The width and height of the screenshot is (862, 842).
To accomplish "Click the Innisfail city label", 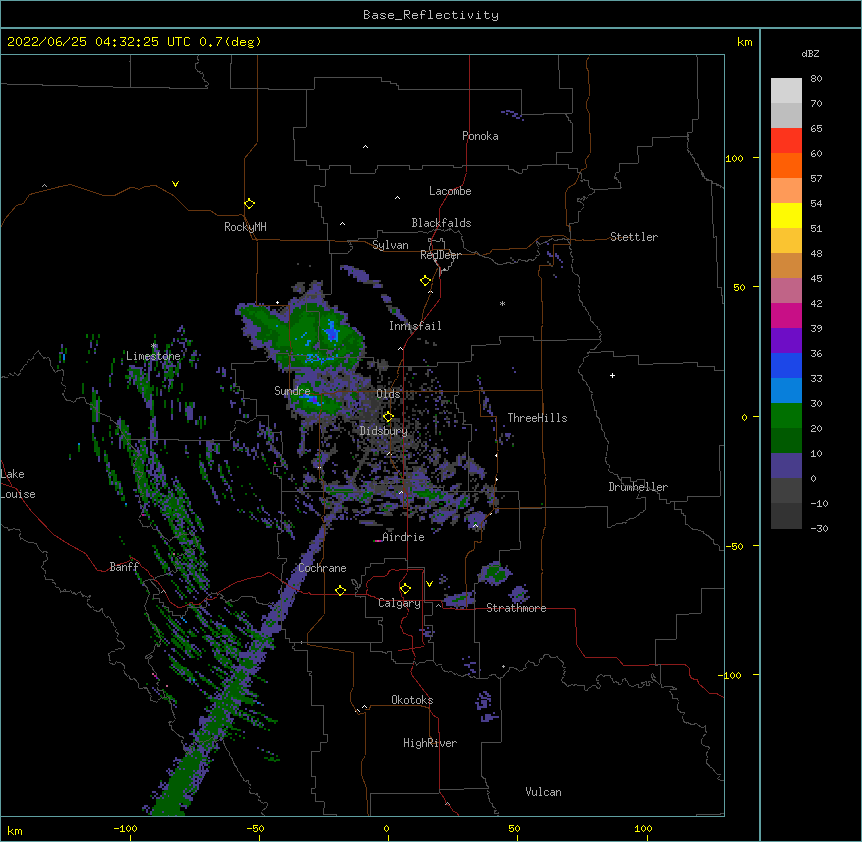I will (415, 326).
